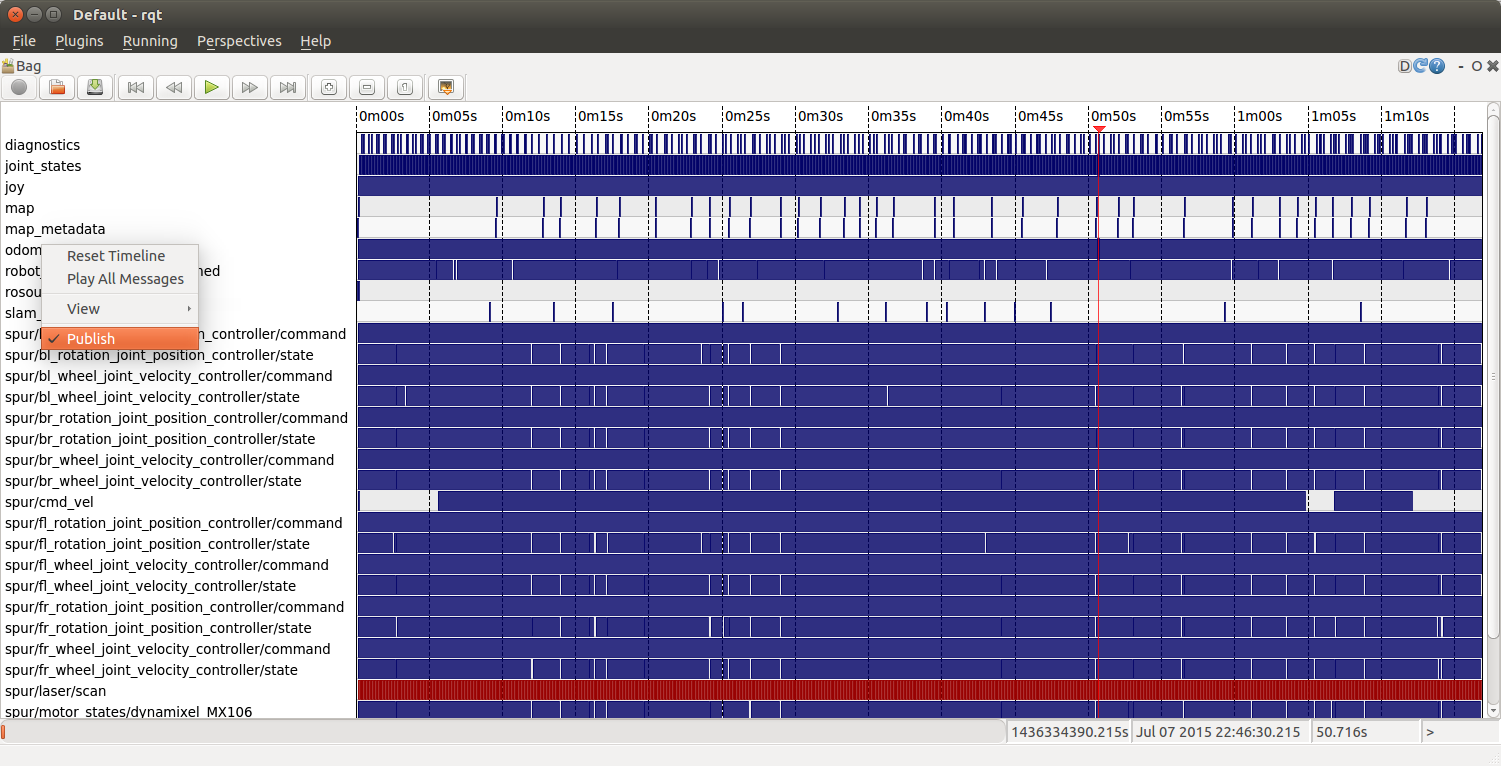This screenshot has width=1501, height=766.
Task: Jump to beginning of the bag timeline
Action: point(136,88)
